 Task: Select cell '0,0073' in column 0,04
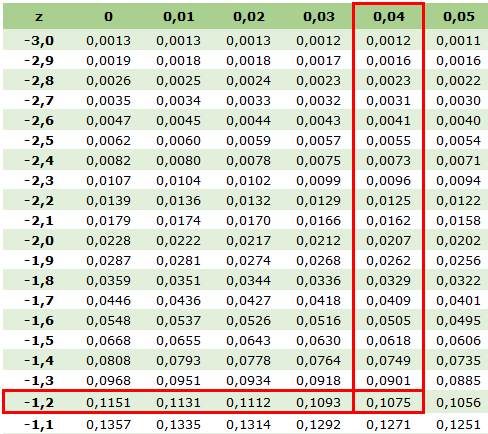[389, 161]
